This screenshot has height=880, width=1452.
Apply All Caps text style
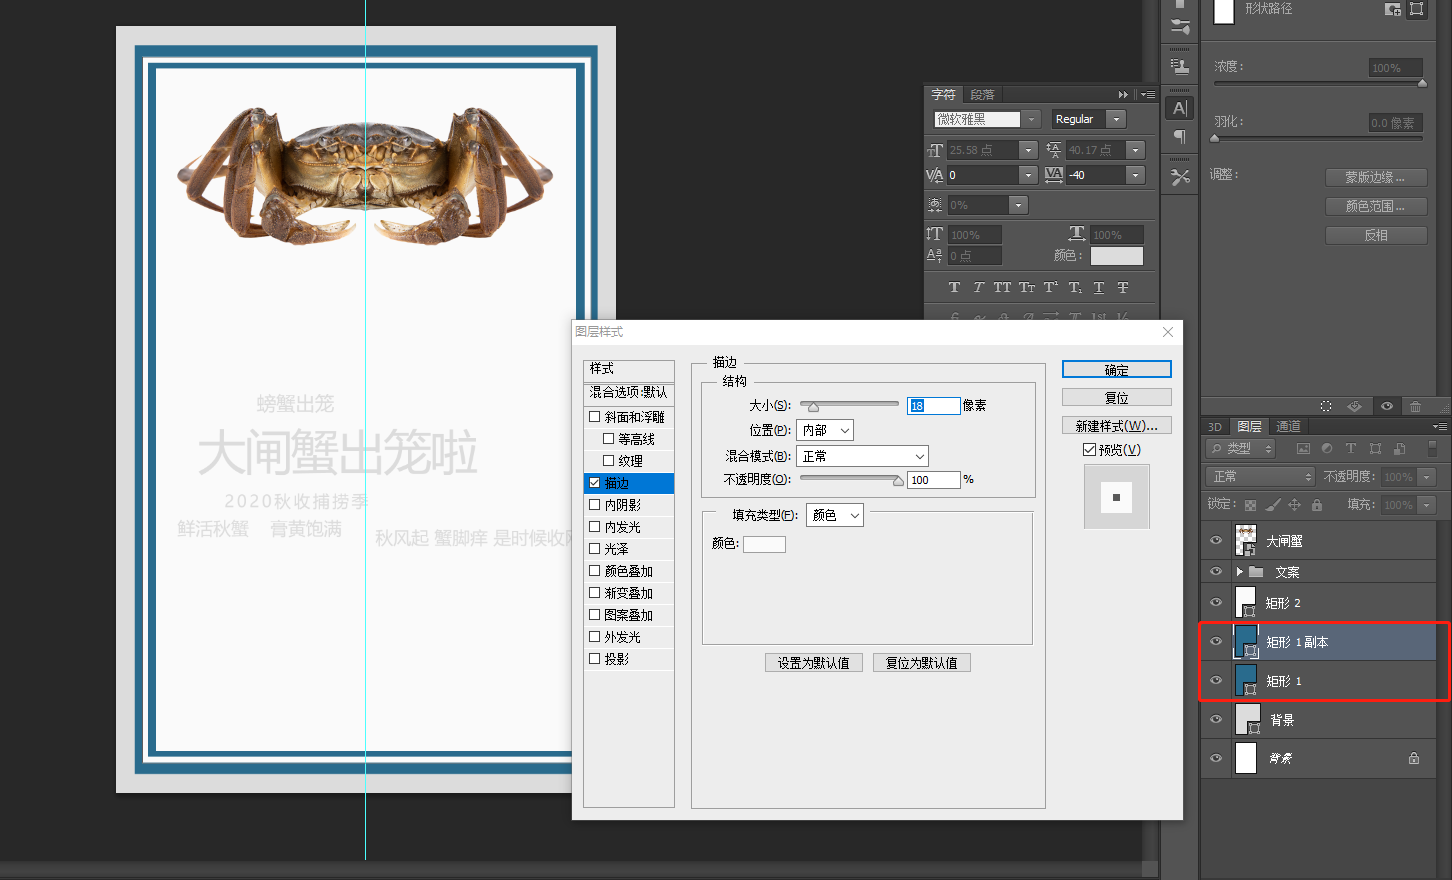tap(1002, 287)
